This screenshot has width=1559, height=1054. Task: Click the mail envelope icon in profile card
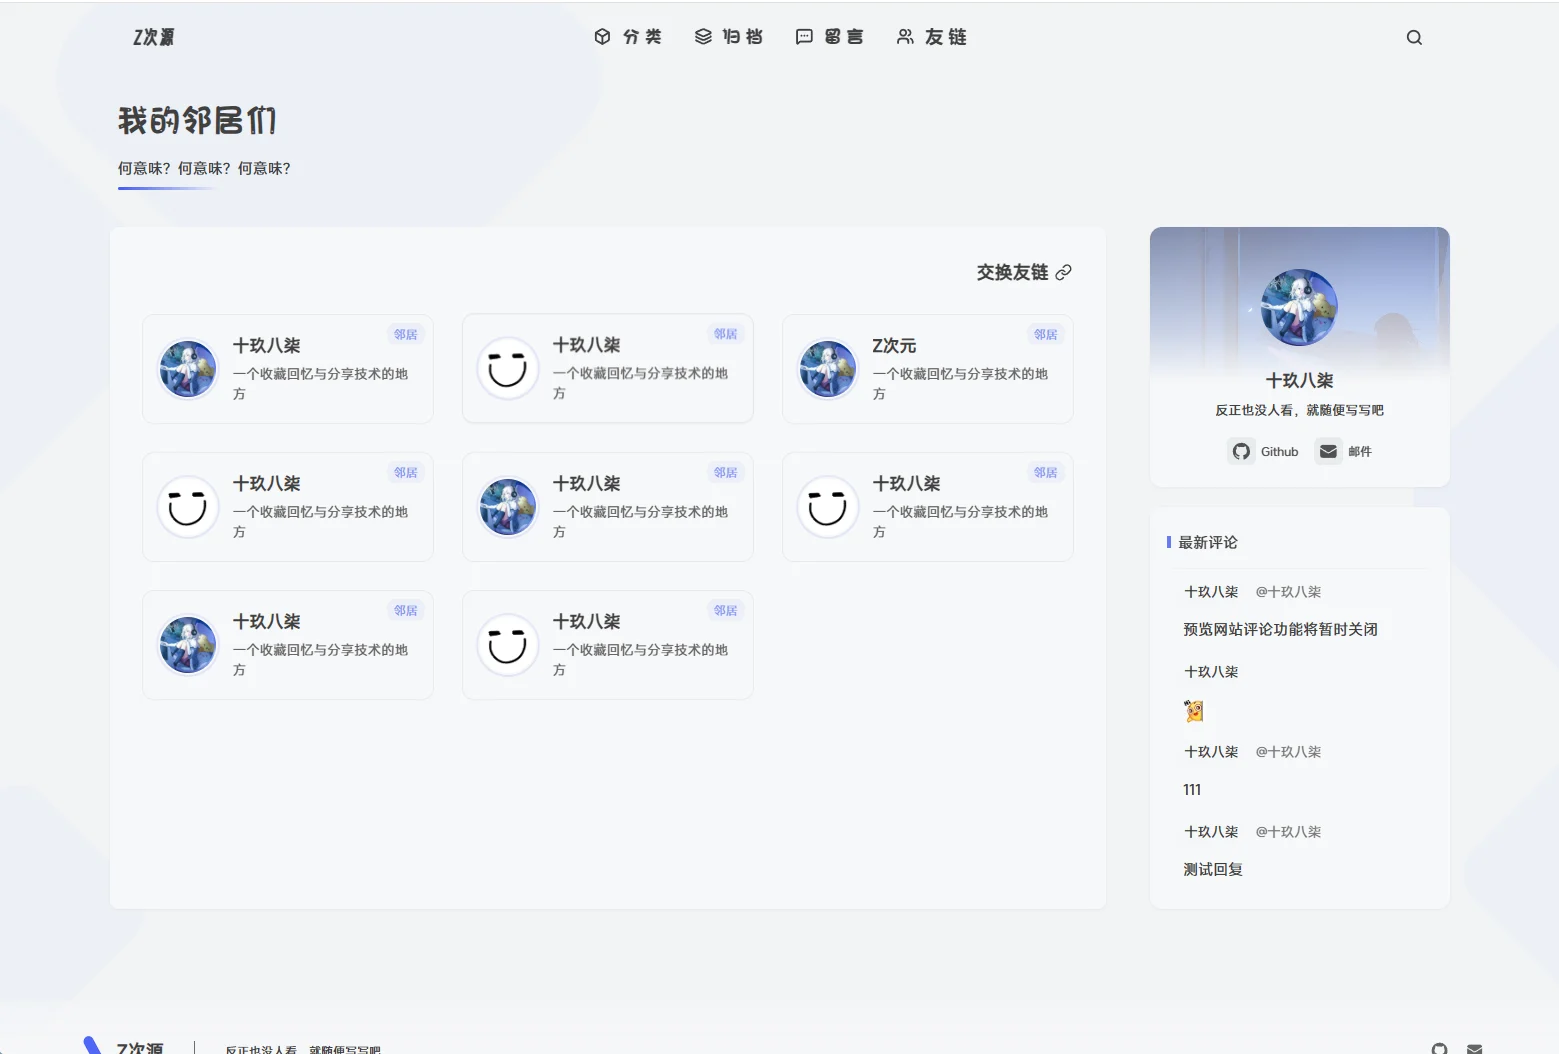1328,452
